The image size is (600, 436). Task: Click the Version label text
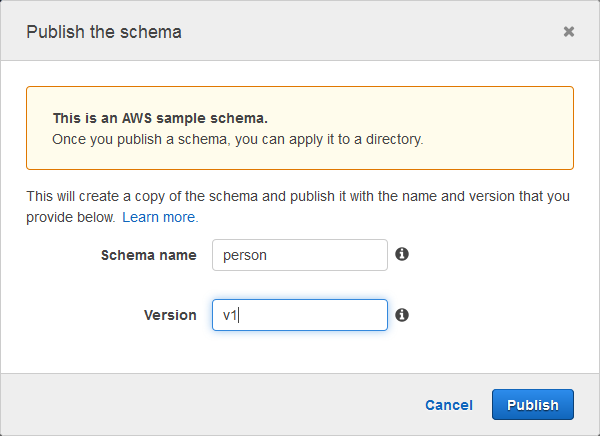tap(170, 315)
